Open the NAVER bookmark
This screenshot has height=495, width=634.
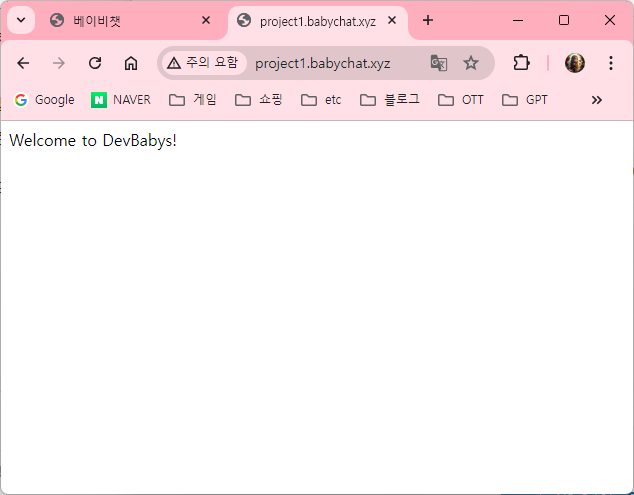(120, 99)
